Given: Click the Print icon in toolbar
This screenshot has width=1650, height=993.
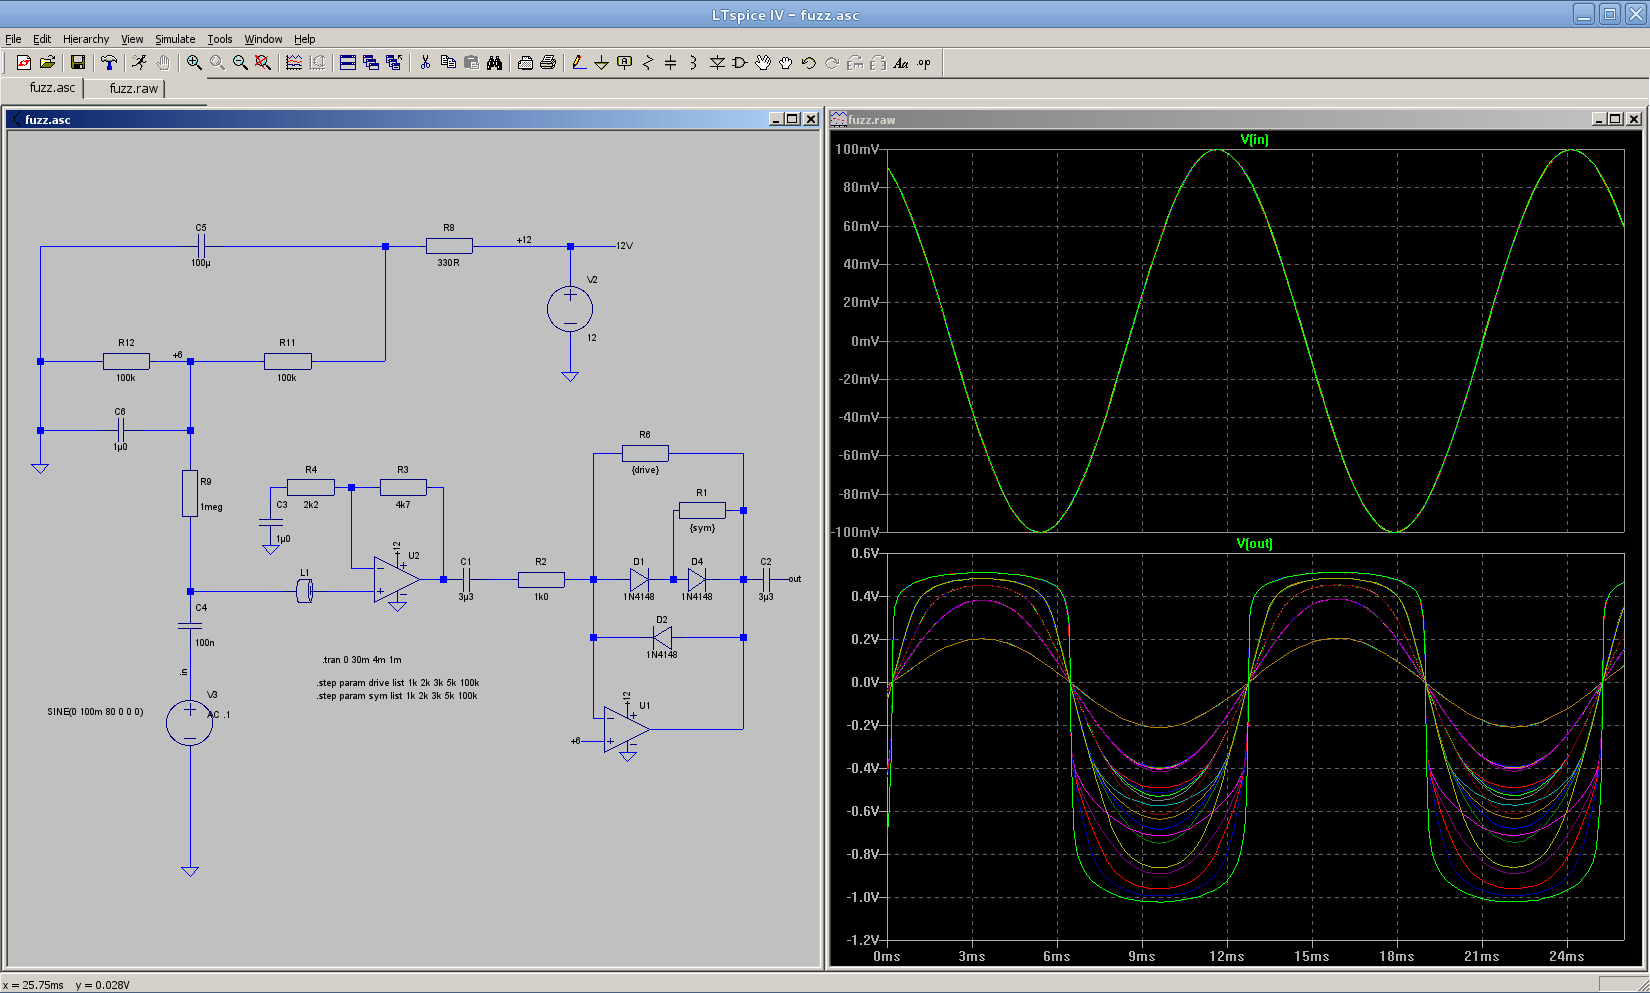Looking at the screenshot, I should coord(548,62).
